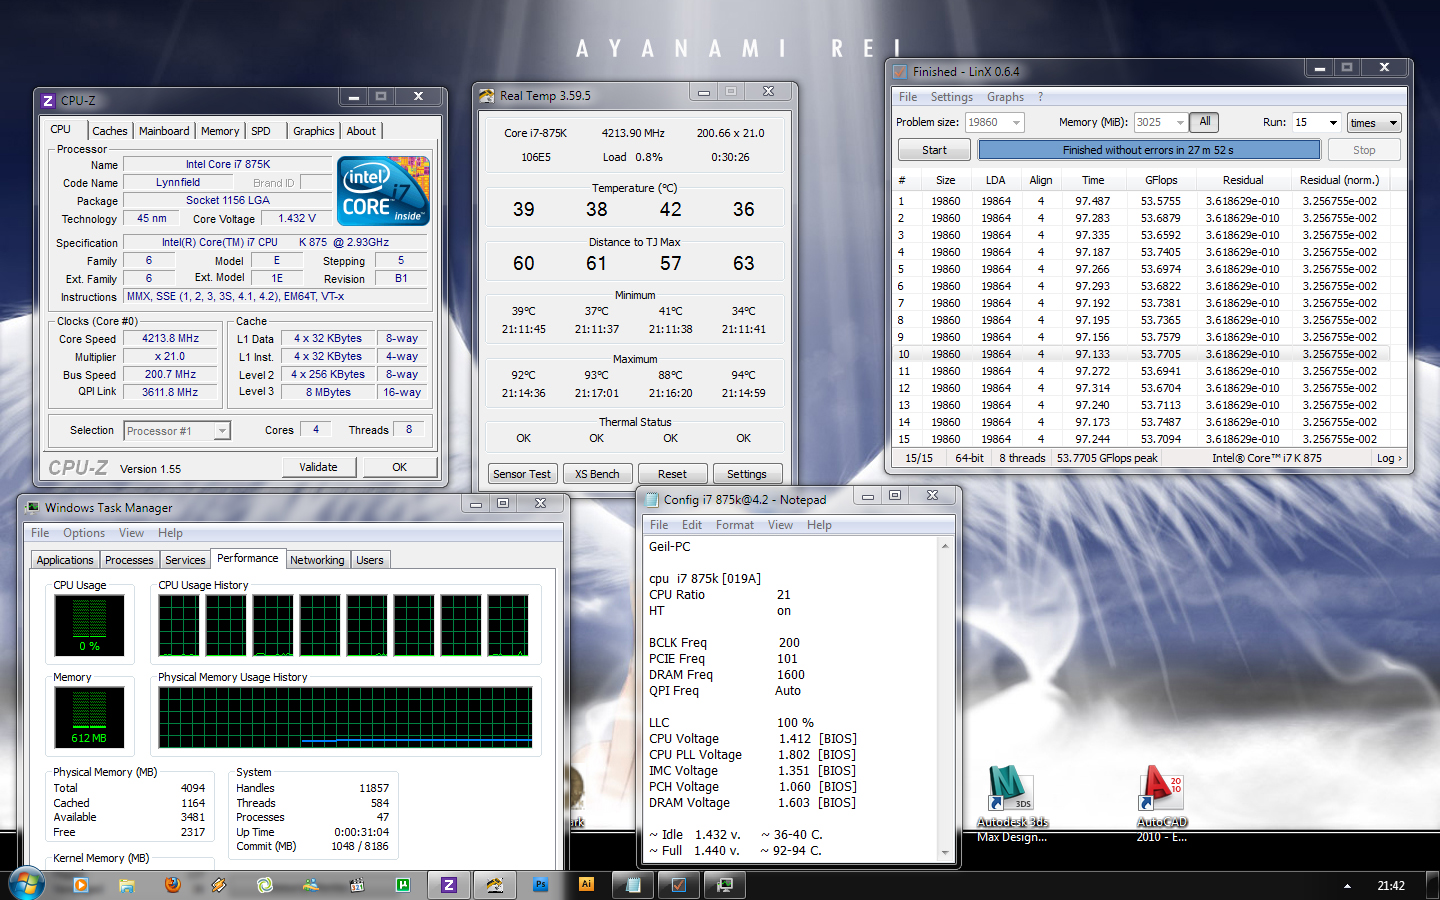Click the Validate button in CPU-Z

pos(319,467)
